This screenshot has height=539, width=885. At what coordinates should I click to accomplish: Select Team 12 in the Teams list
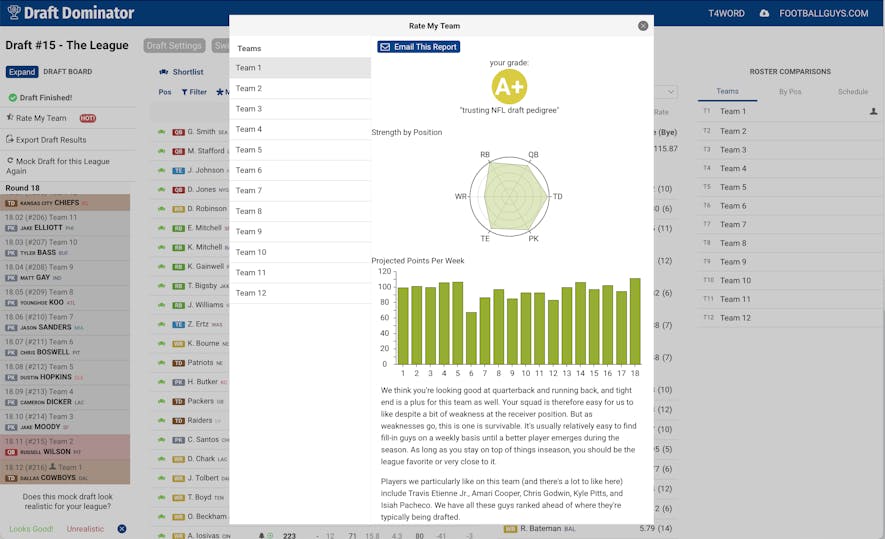(x=300, y=293)
